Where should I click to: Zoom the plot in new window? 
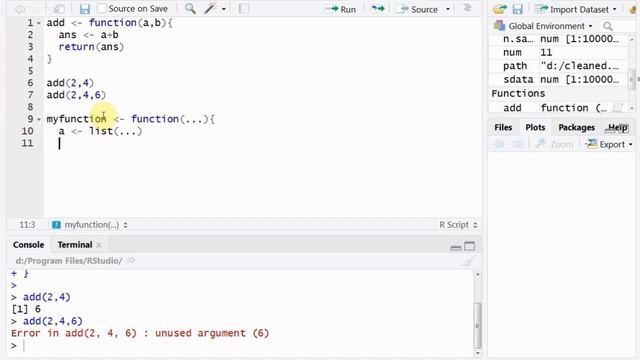(554, 144)
